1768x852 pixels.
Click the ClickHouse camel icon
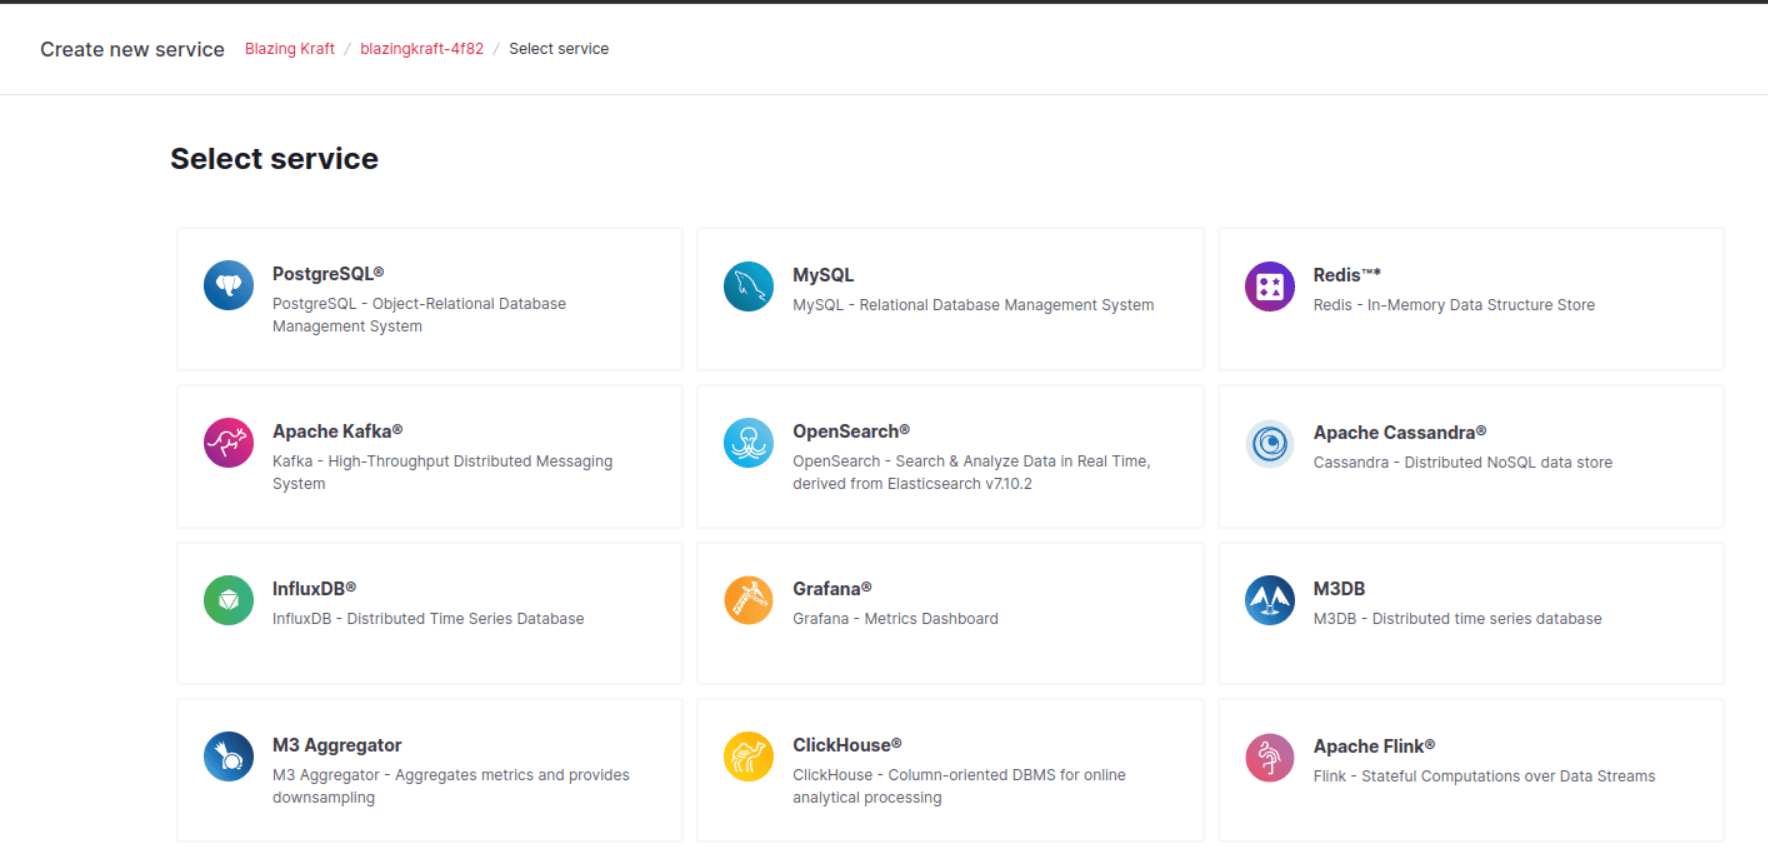[749, 757]
